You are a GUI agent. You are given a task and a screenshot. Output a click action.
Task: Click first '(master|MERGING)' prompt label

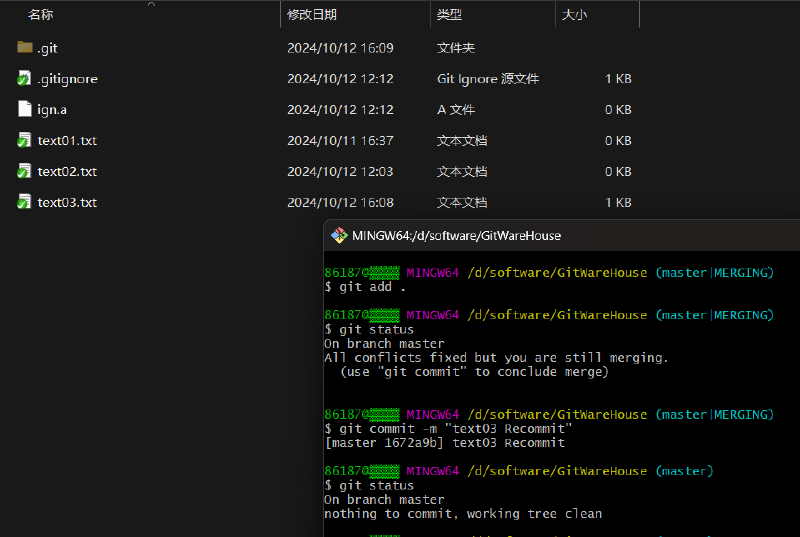[x=714, y=273]
